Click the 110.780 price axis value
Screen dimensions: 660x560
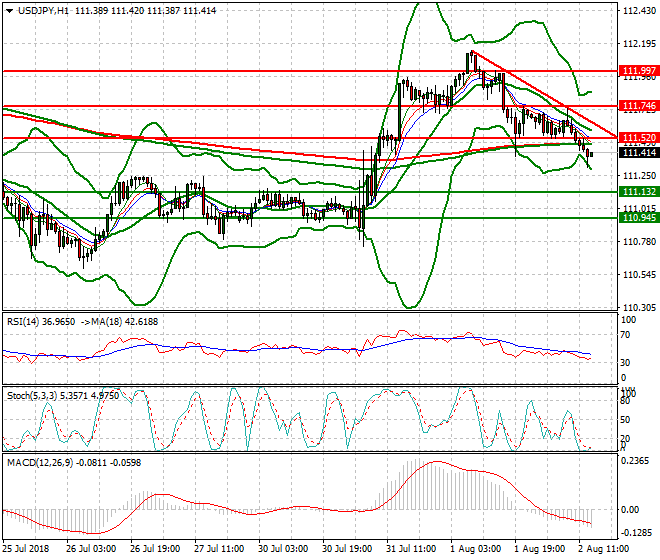[639, 242]
